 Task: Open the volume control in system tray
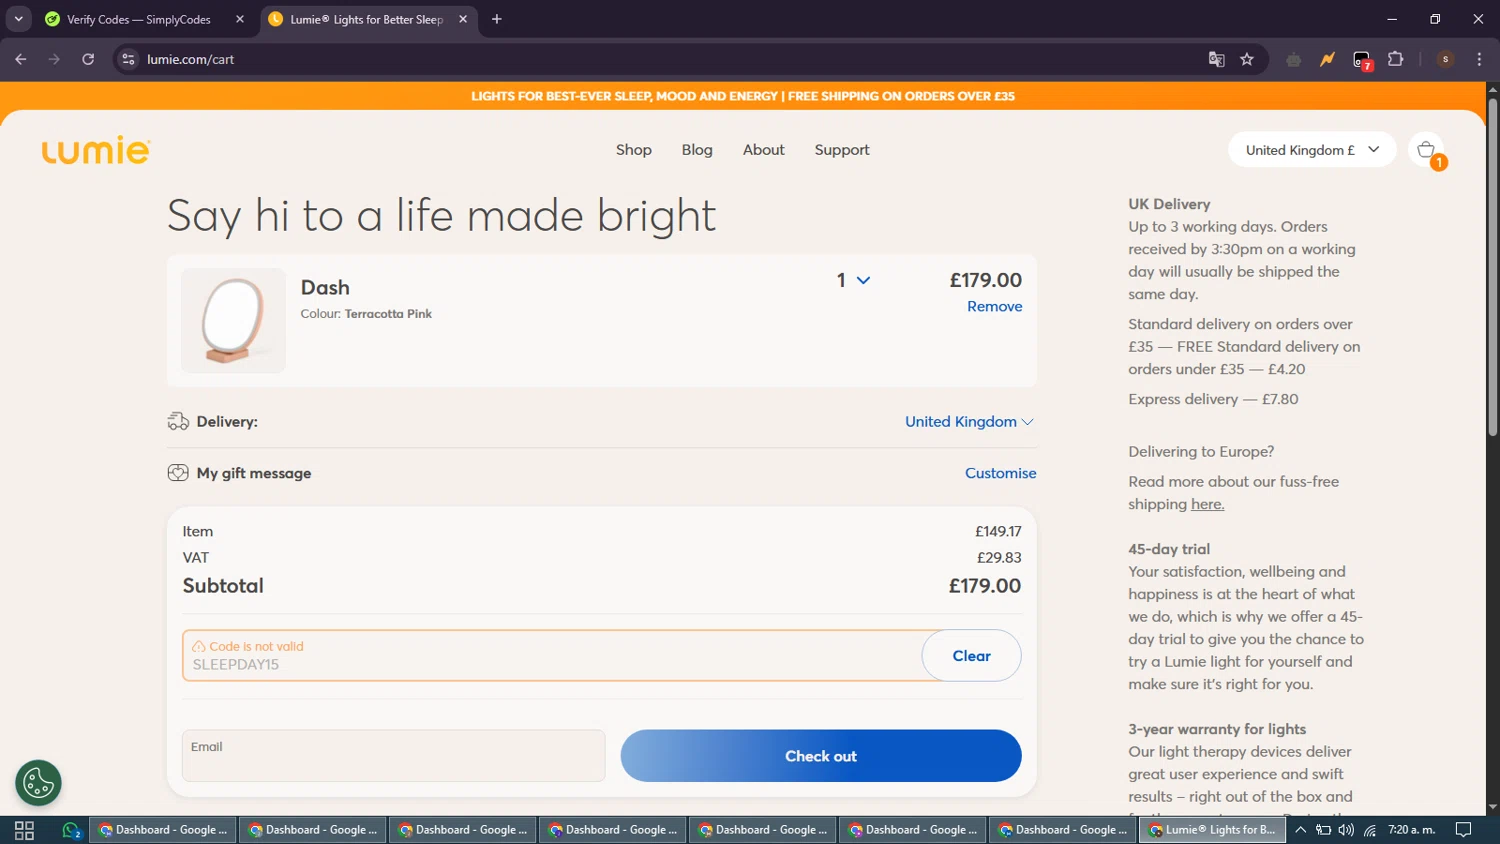click(x=1346, y=830)
